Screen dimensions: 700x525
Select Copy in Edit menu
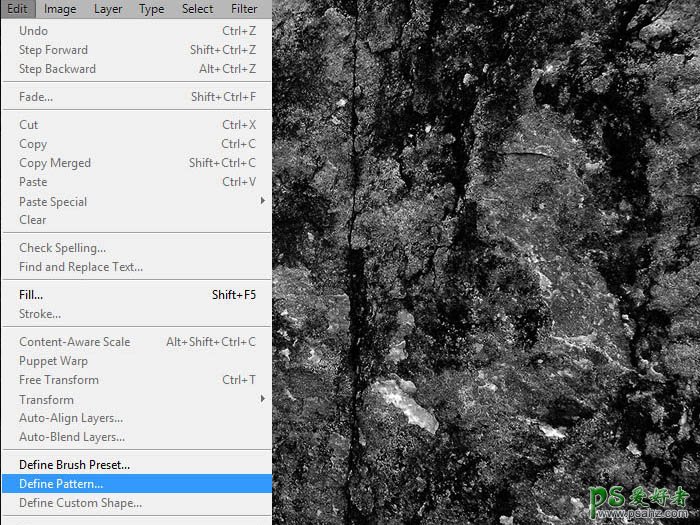(x=137, y=144)
